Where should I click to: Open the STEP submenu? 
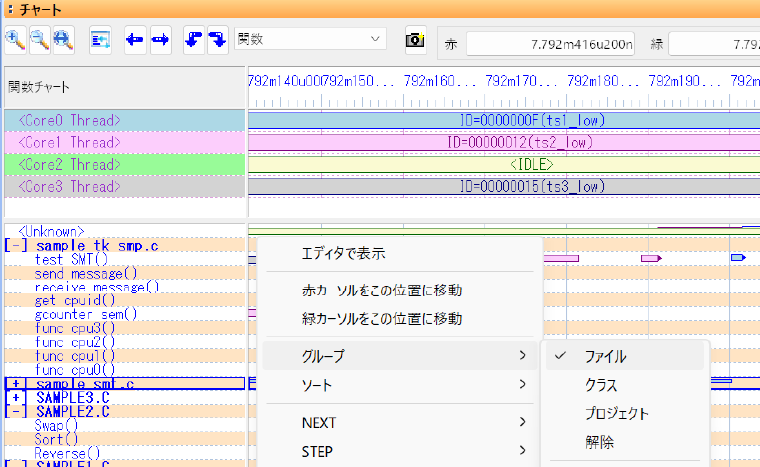click(x=400, y=451)
